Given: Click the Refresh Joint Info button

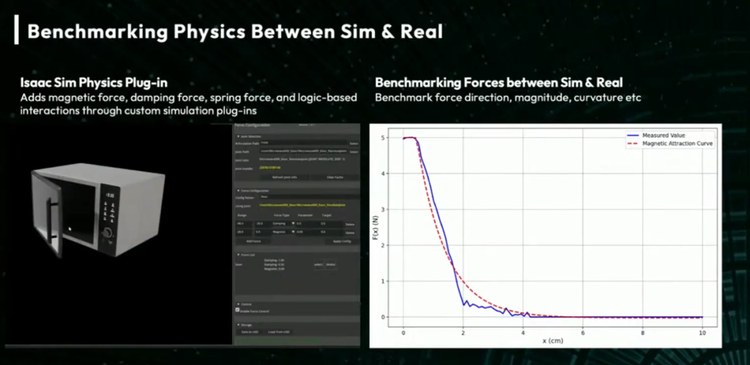Looking at the screenshot, I should pyautogui.click(x=285, y=177).
